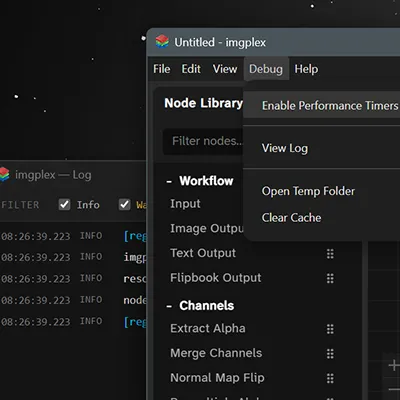Click the Flipbook Output grip icon
This screenshot has height=400, width=400.
[330, 278]
